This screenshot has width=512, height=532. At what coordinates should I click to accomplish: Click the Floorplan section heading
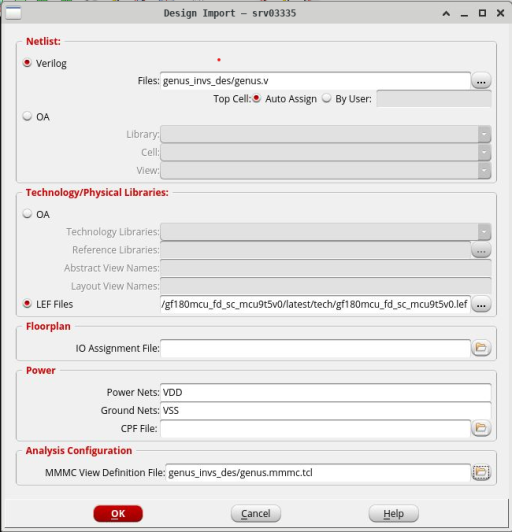48,326
